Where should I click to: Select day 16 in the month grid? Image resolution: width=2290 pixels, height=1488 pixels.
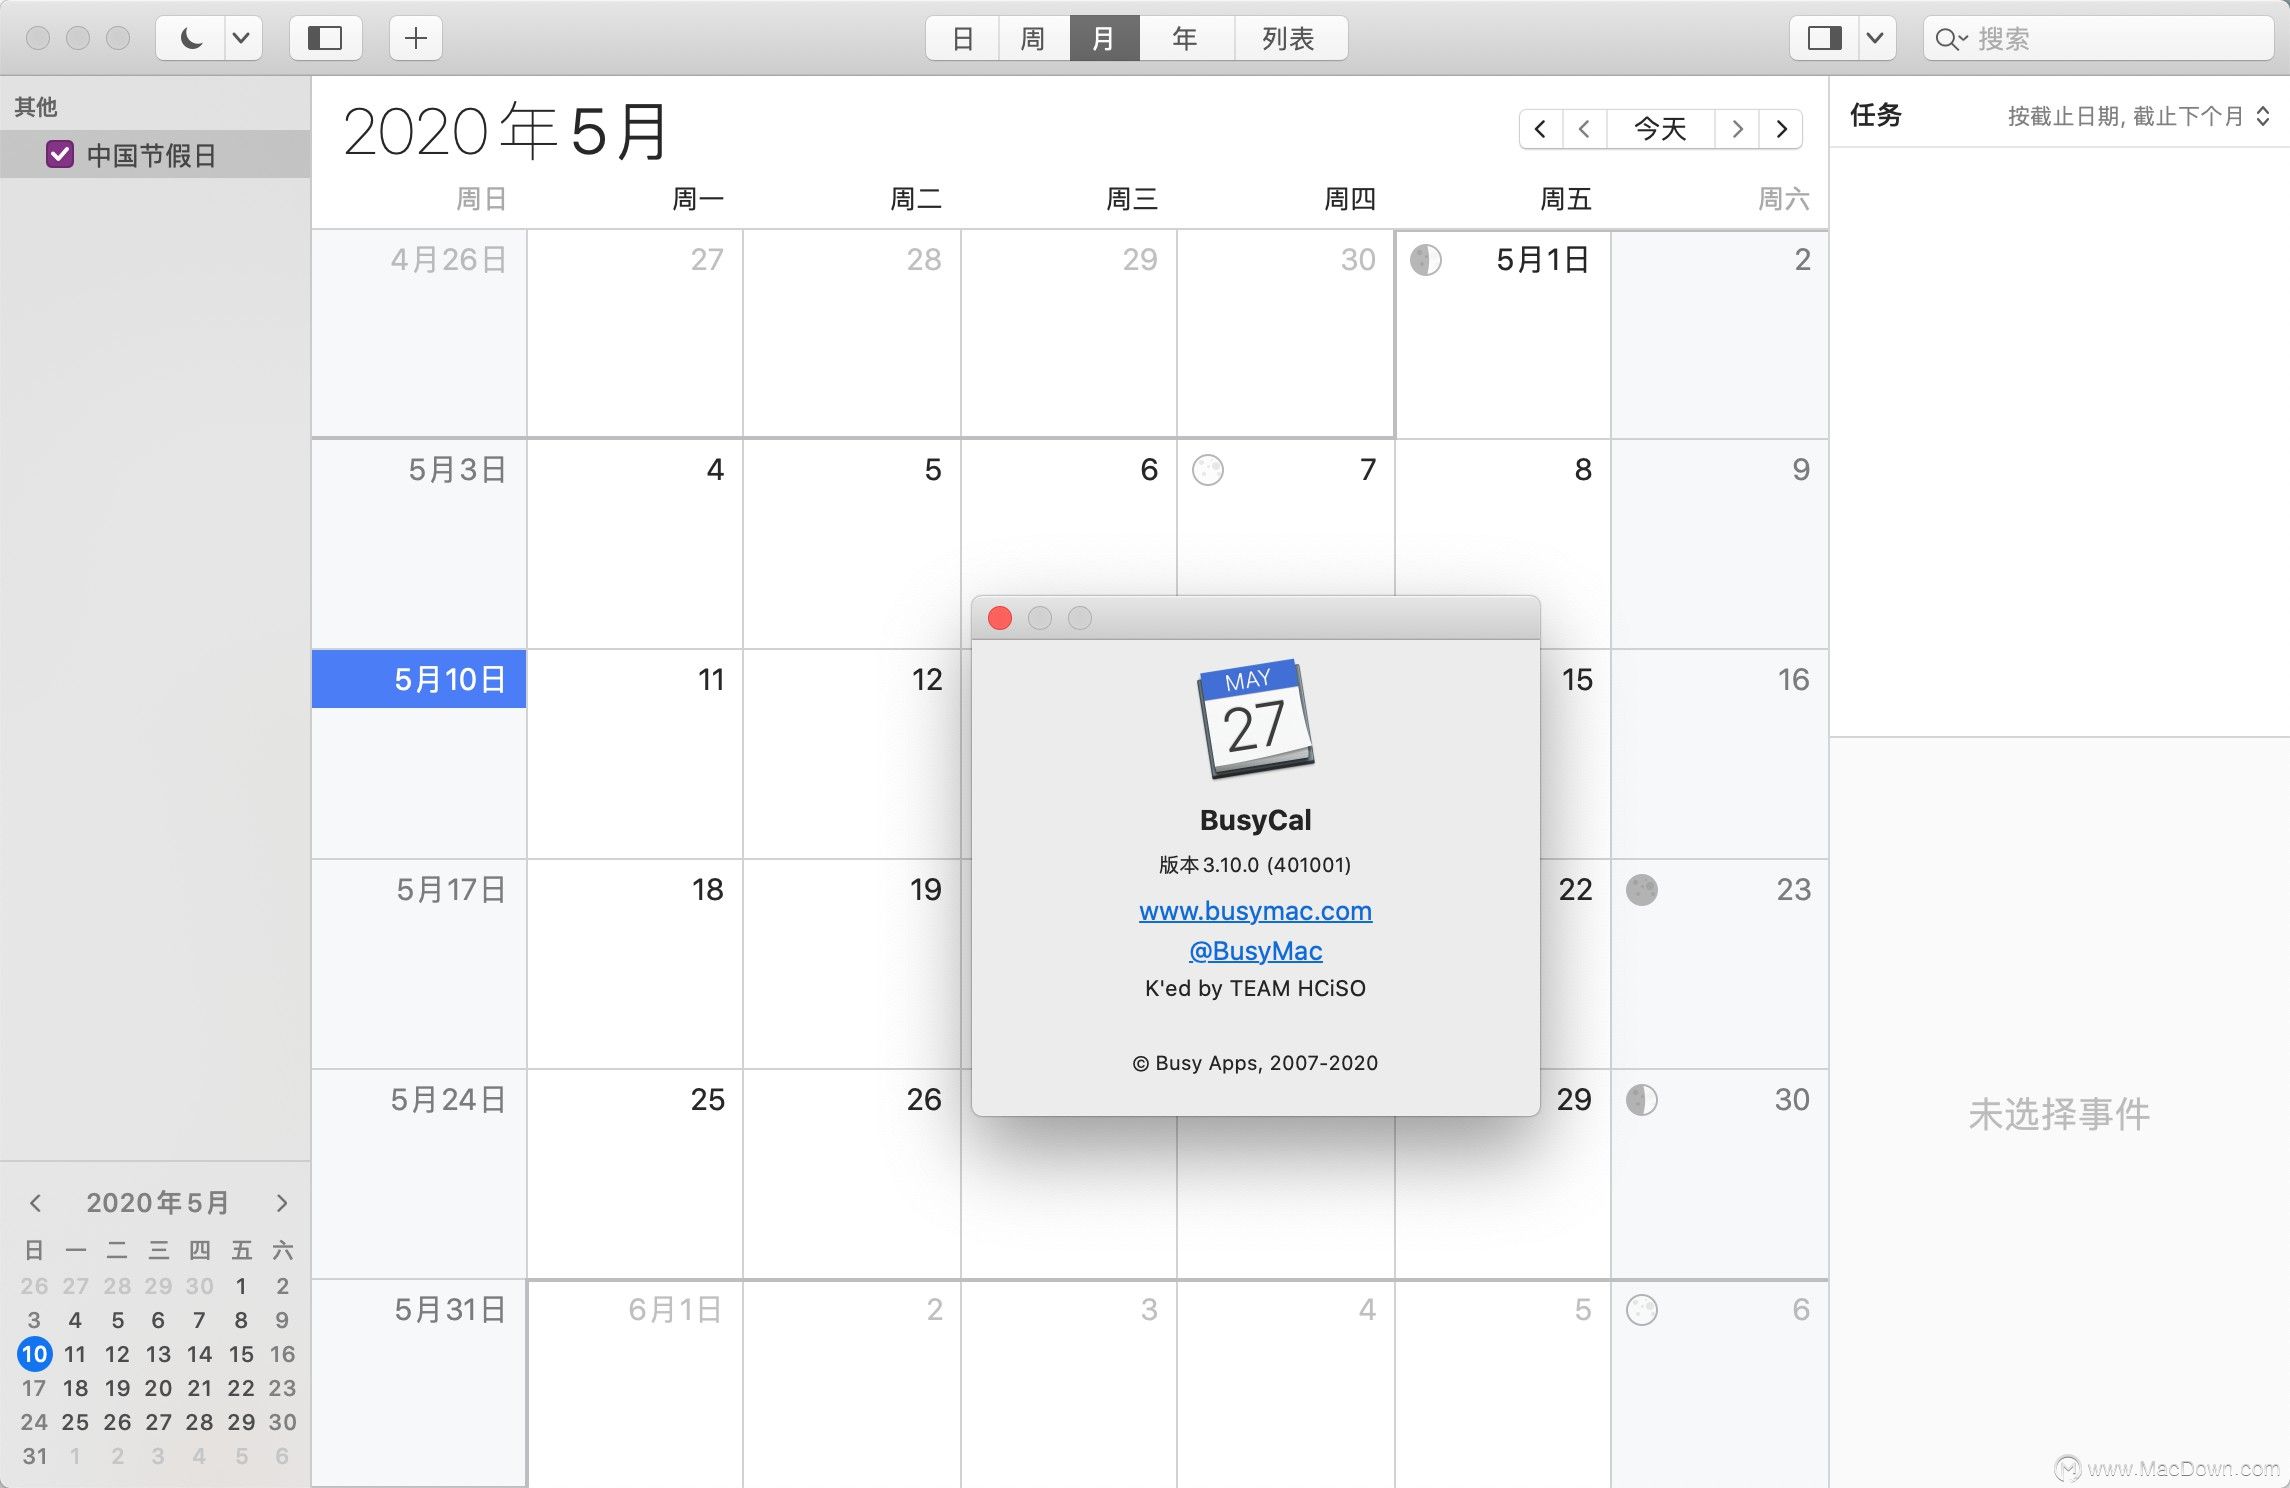tap(1719, 754)
